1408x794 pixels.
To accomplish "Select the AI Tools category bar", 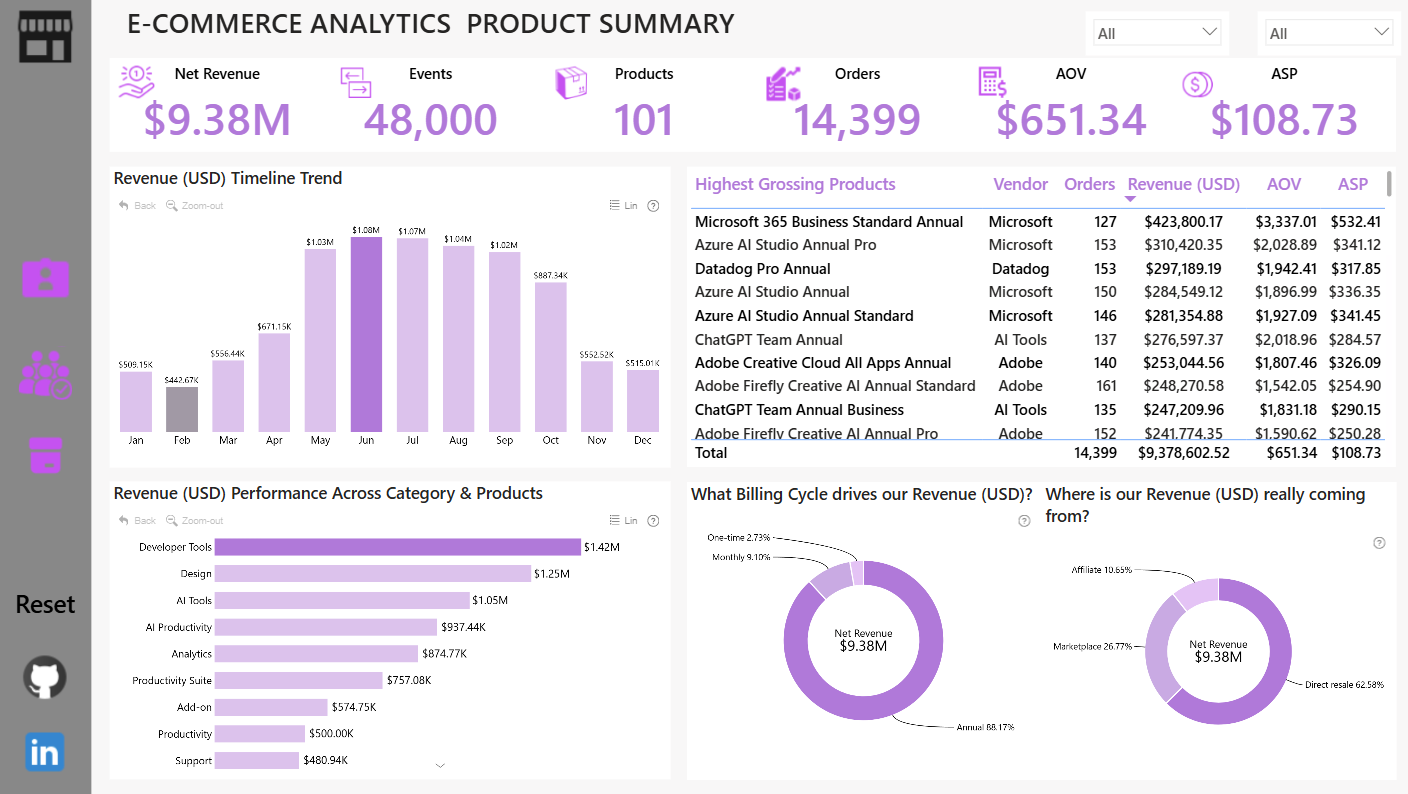I will pyautogui.click(x=342, y=600).
